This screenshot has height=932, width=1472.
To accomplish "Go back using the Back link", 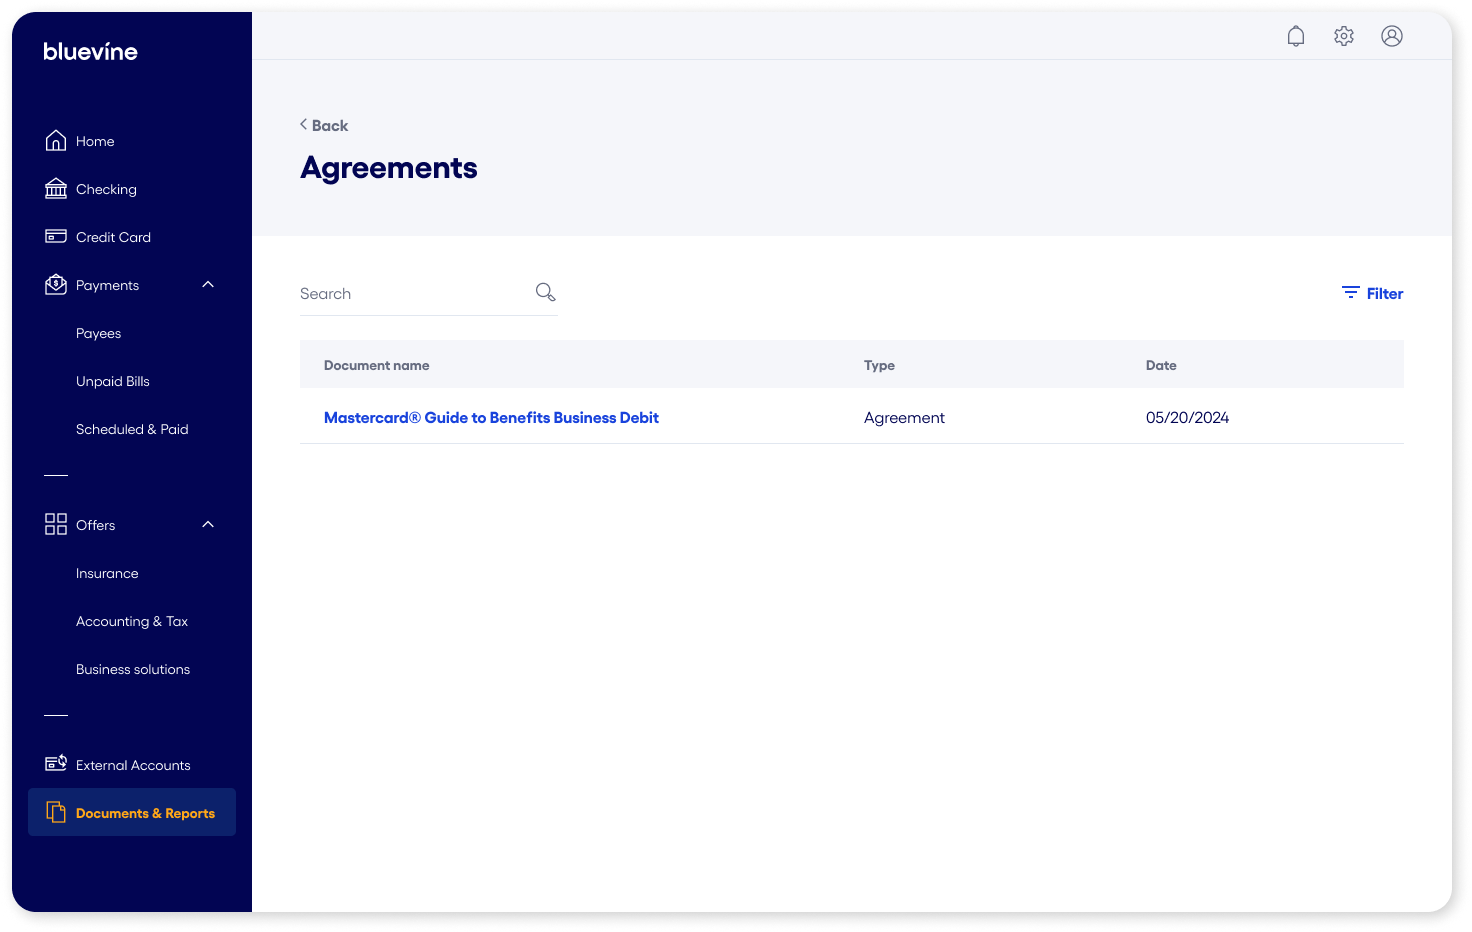I will point(323,125).
